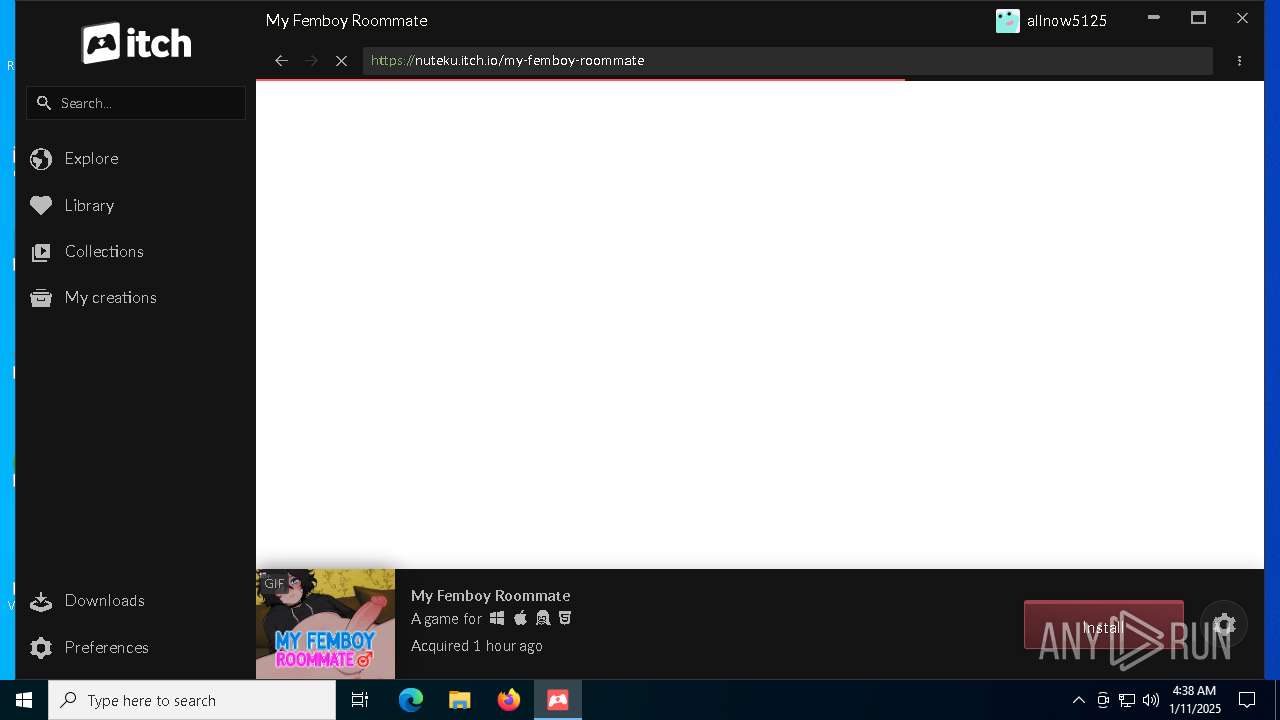The height and width of the screenshot is (720, 1280).
Task: Click the network tray icon
Action: 1127,700
